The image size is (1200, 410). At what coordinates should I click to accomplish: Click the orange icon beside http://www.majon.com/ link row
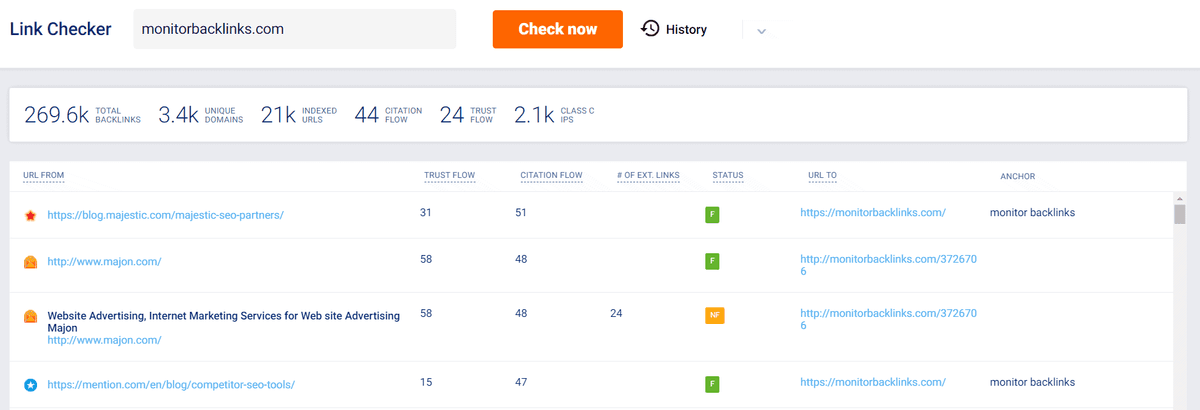30,262
